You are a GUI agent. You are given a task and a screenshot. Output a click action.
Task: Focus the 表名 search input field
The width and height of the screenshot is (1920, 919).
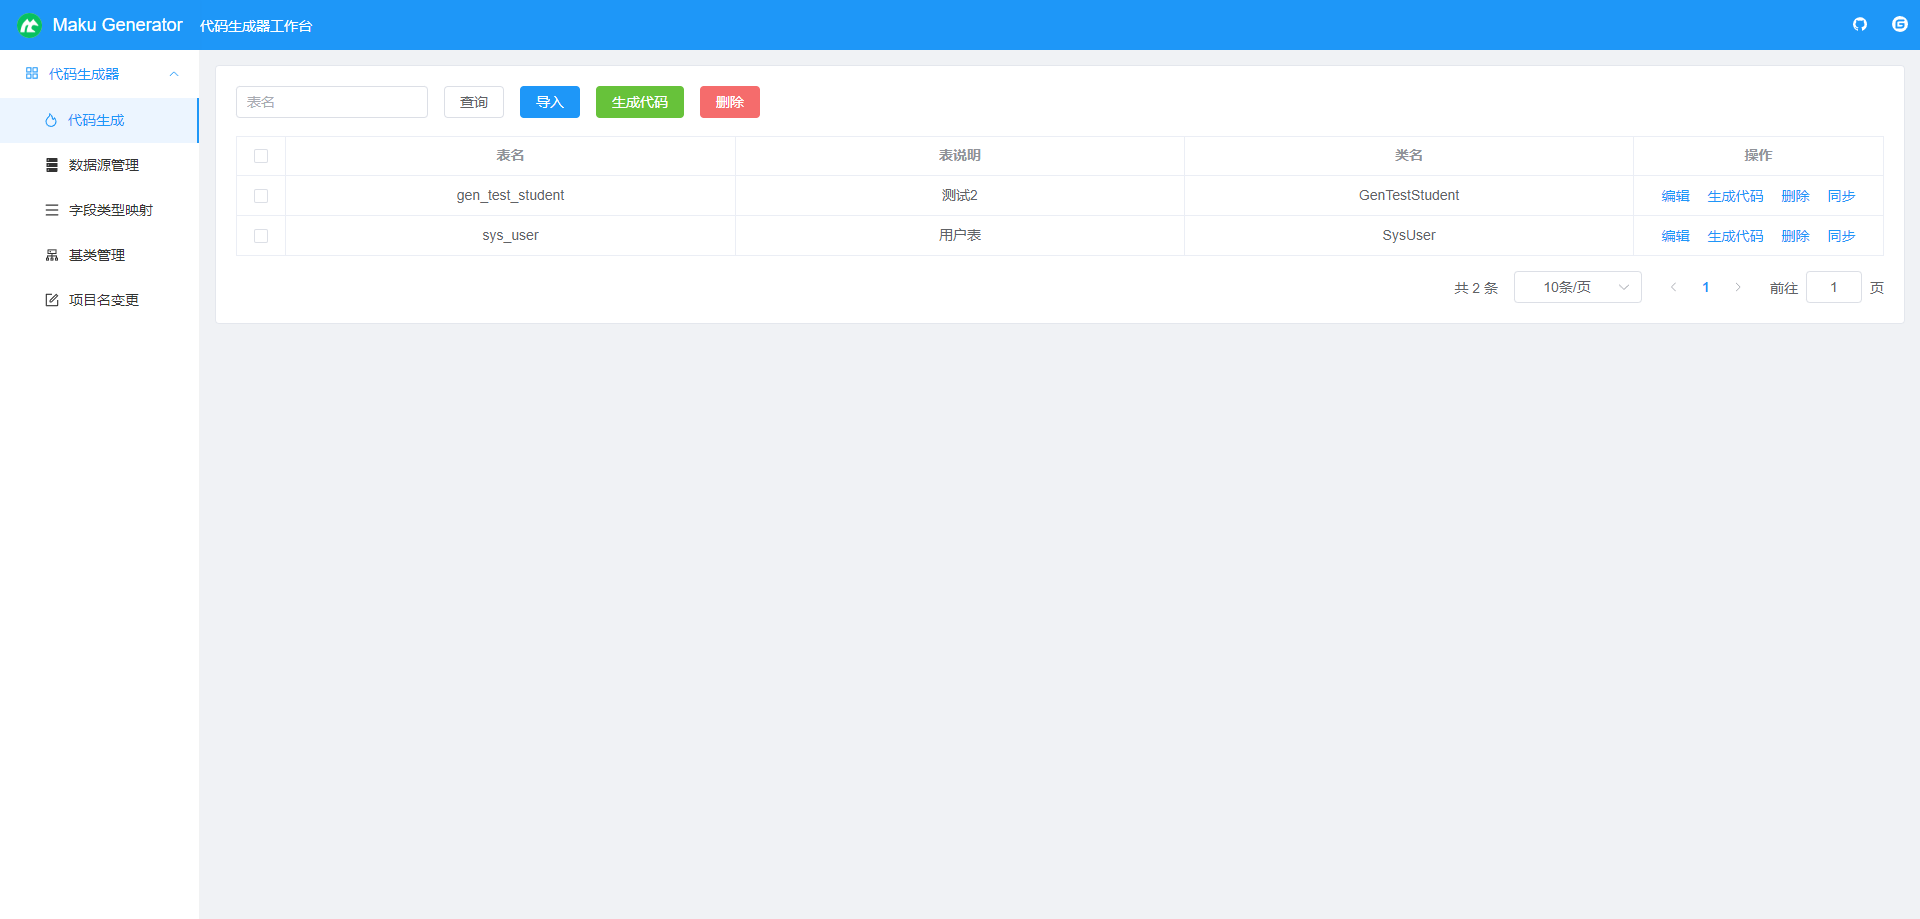[x=332, y=102]
